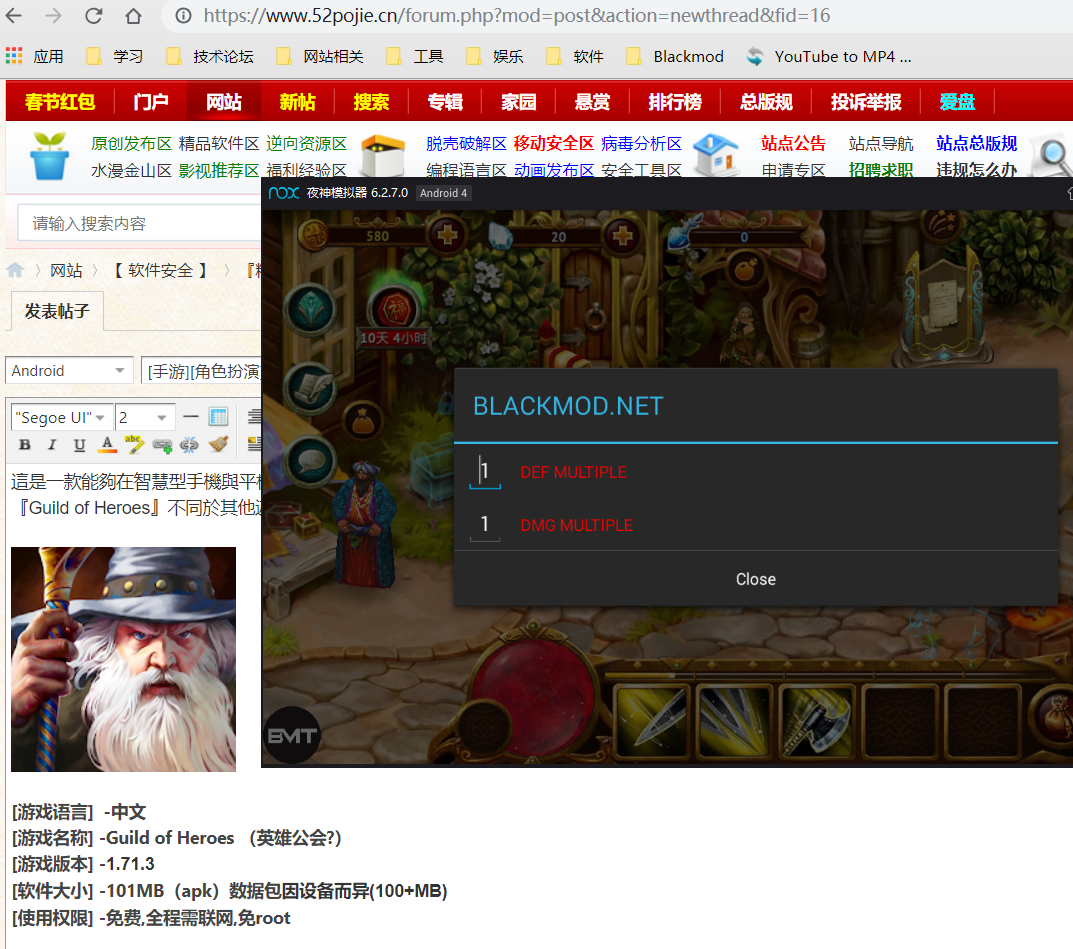Click the teal shield round game icon
Viewport: 1073px width, 949px height.
(x=312, y=309)
